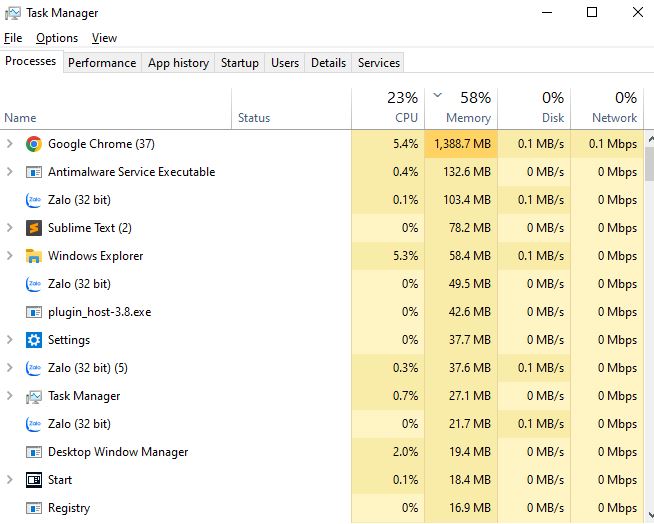Viewport: 654px width, 524px height.
Task: Click the Settings gear icon
Action: pyautogui.click(x=34, y=340)
